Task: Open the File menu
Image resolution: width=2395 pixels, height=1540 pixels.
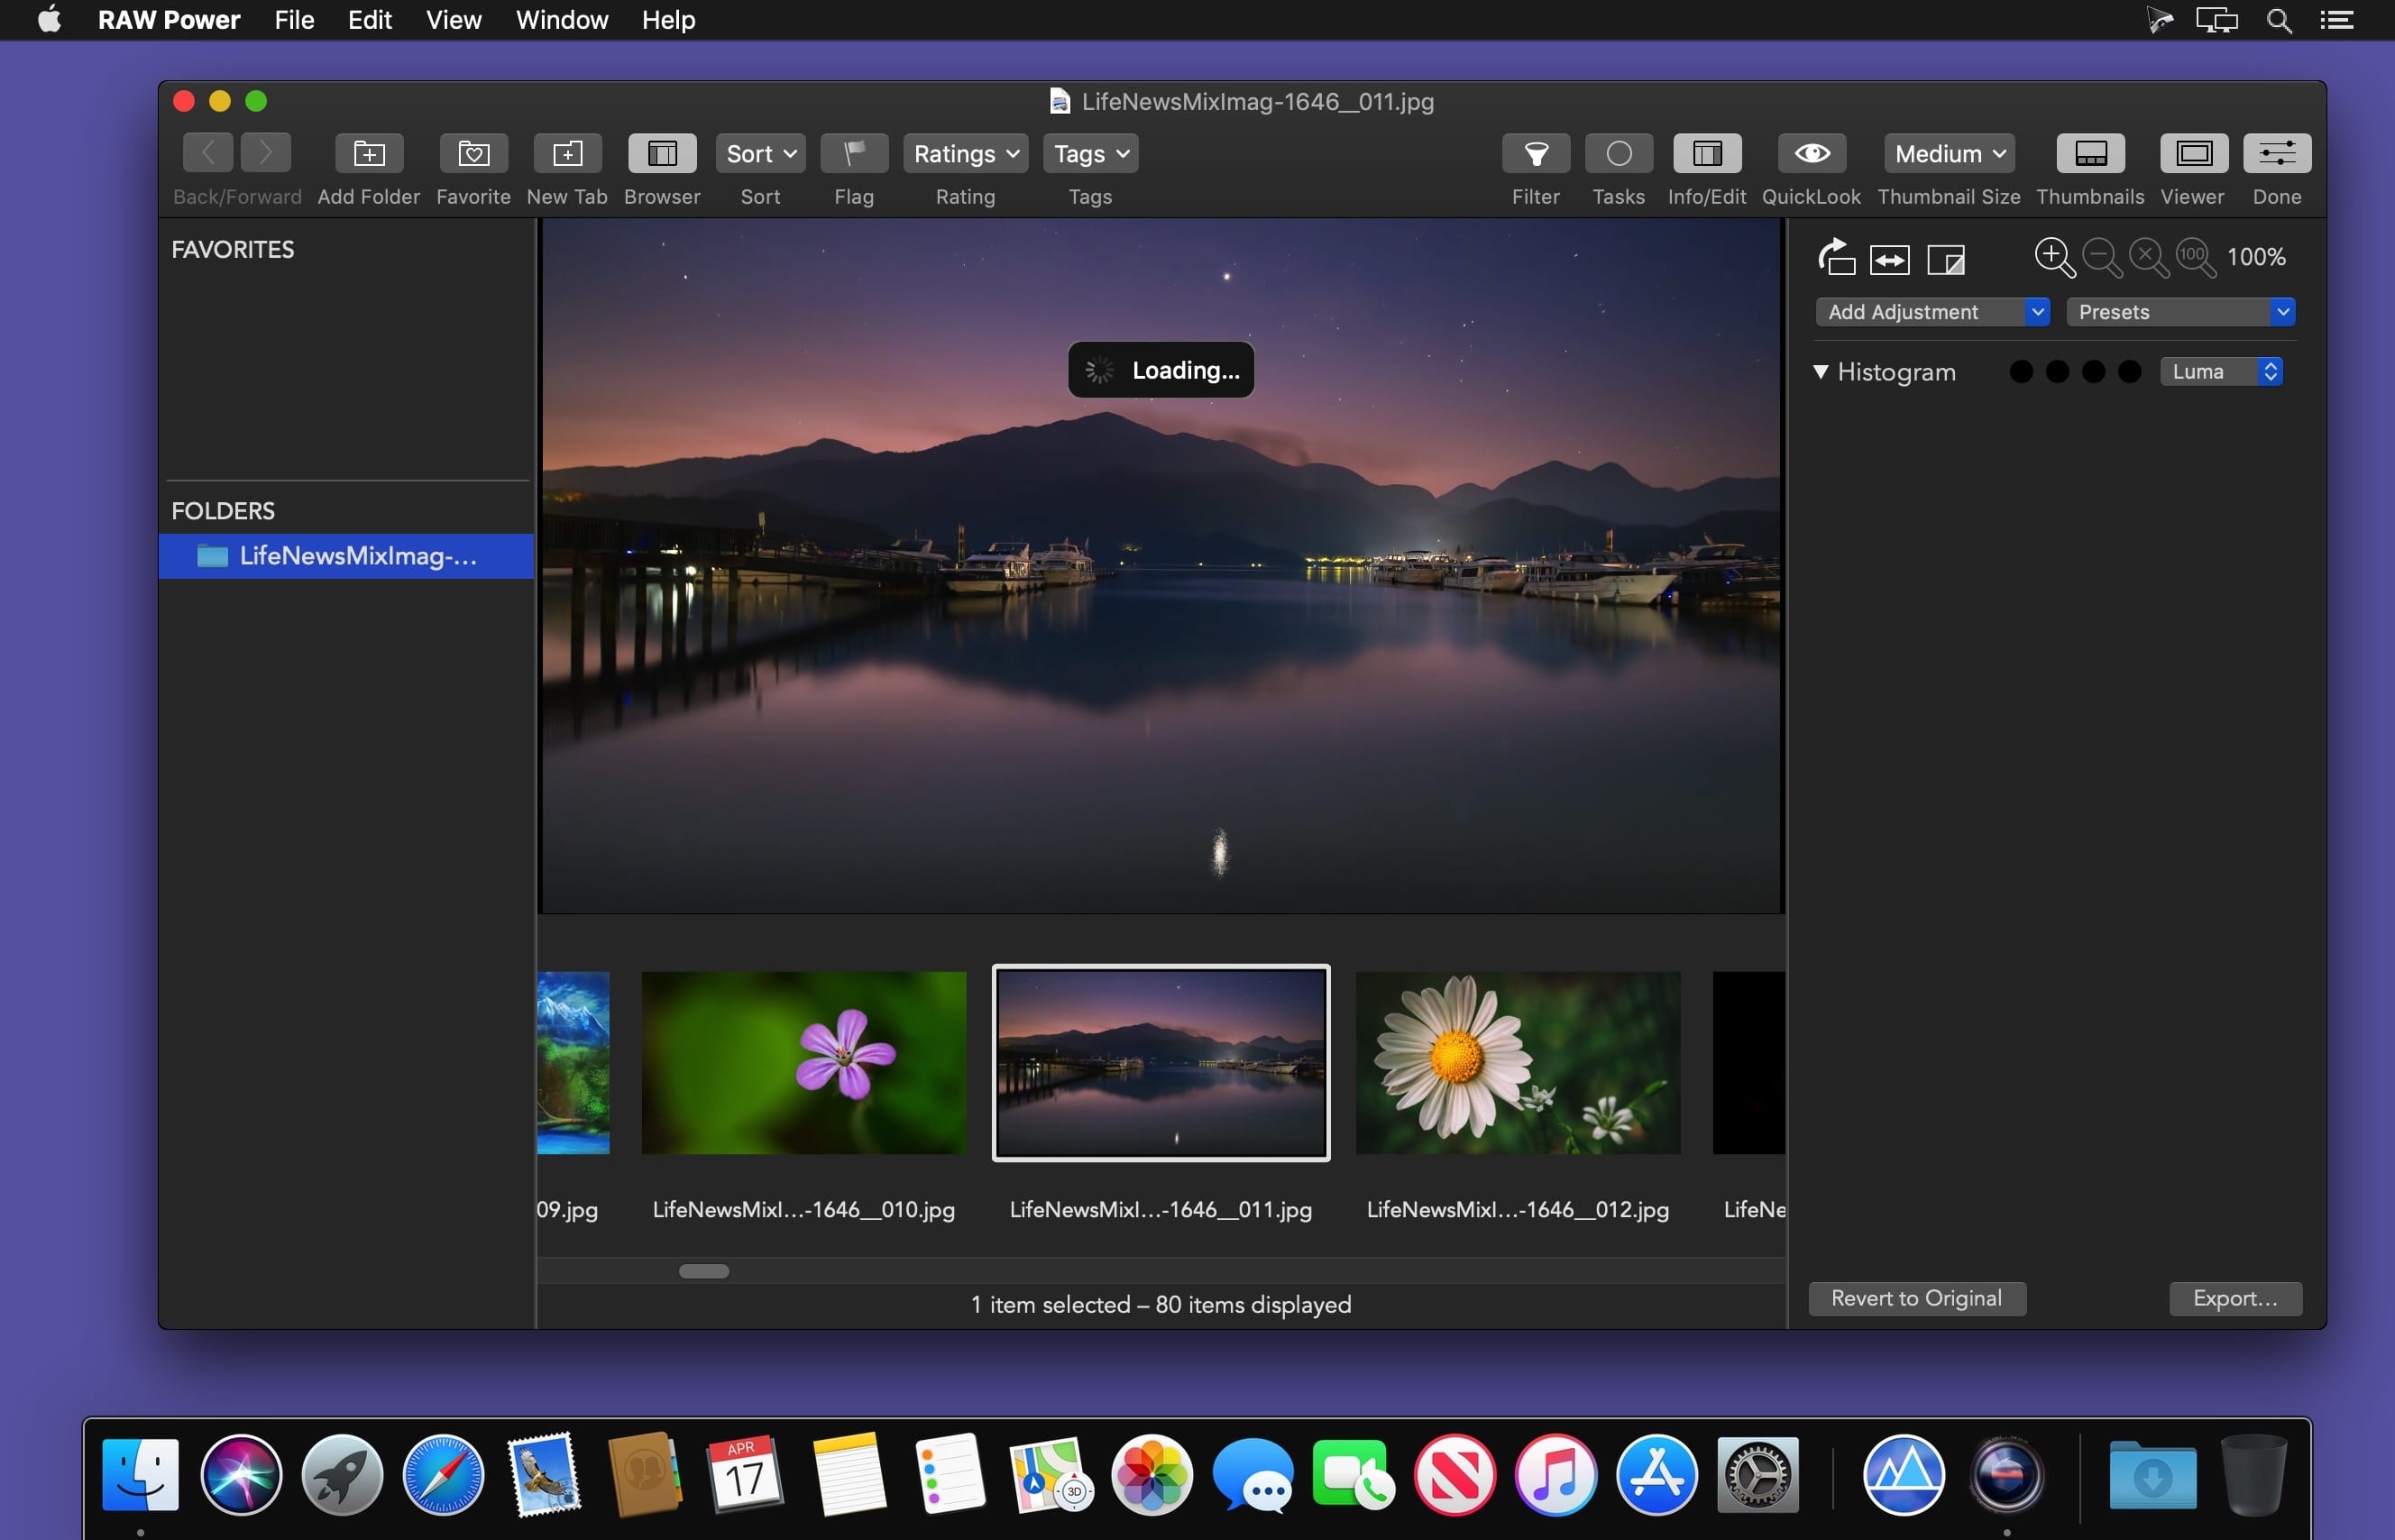Action: tap(294, 20)
